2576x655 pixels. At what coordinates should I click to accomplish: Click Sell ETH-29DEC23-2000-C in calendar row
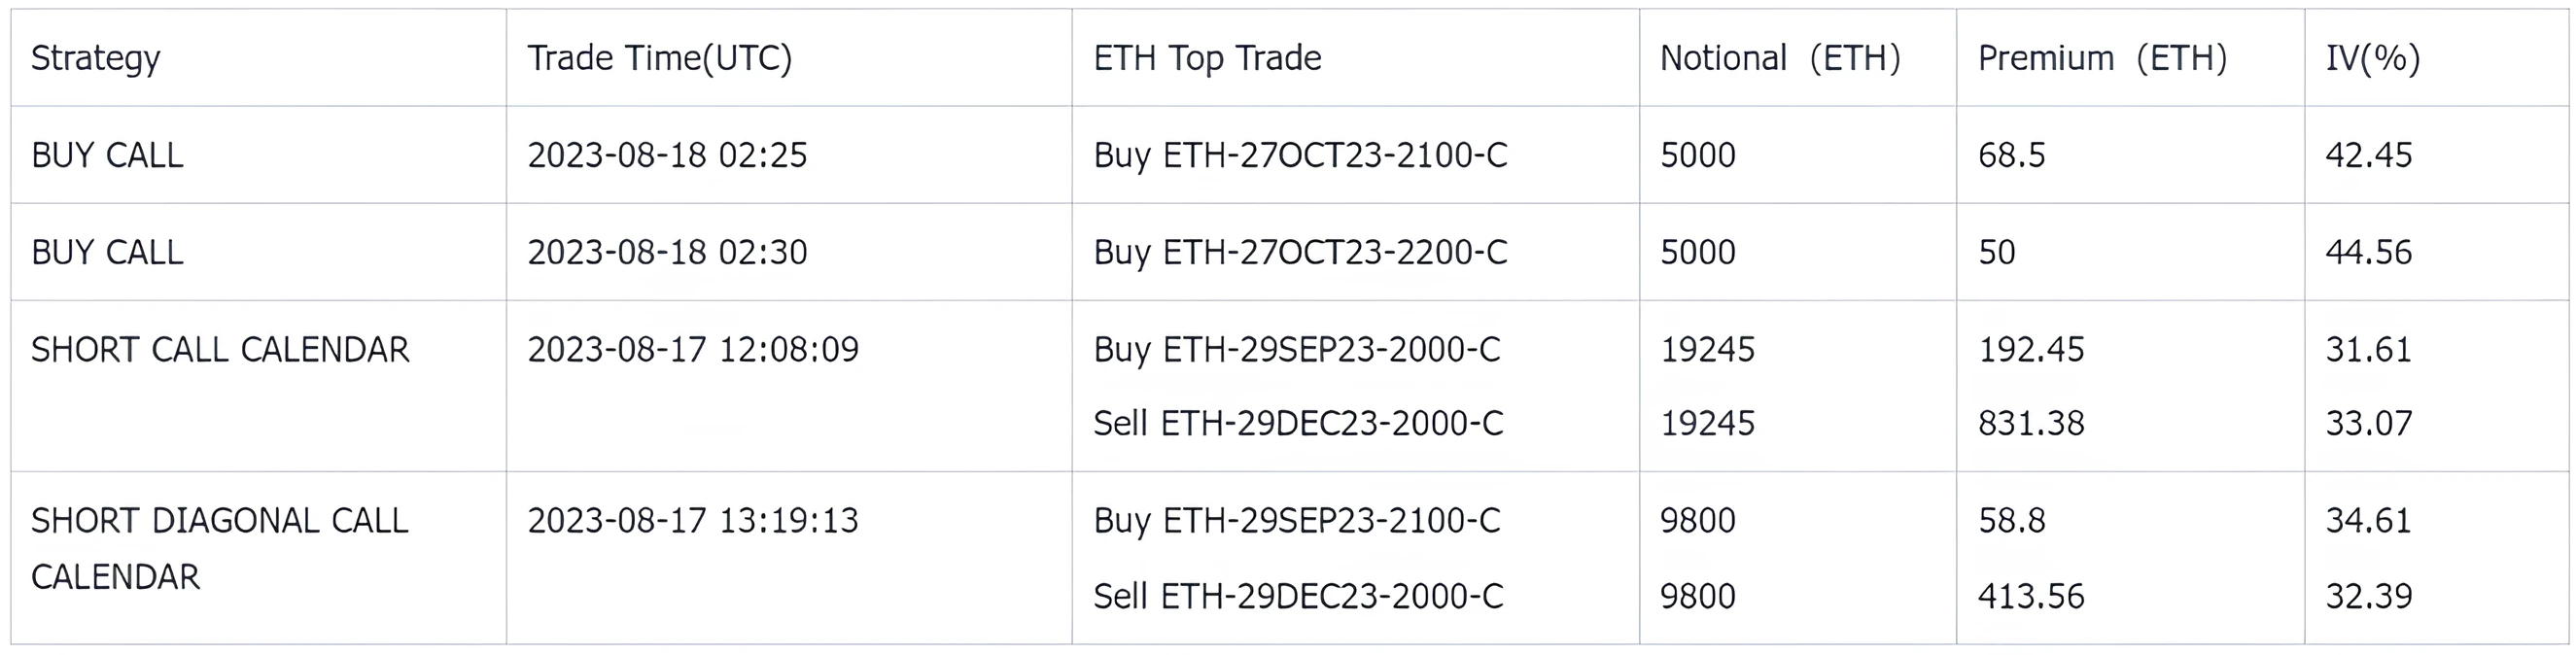coord(1298,423)
